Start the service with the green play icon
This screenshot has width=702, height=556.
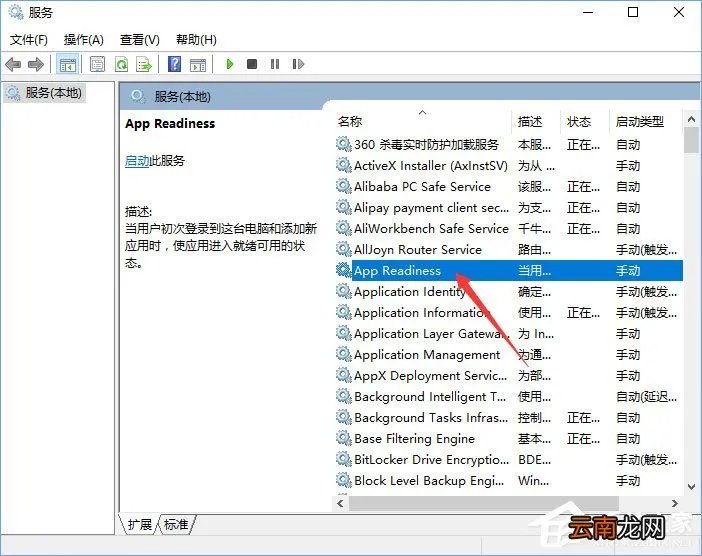pos(230,64)
